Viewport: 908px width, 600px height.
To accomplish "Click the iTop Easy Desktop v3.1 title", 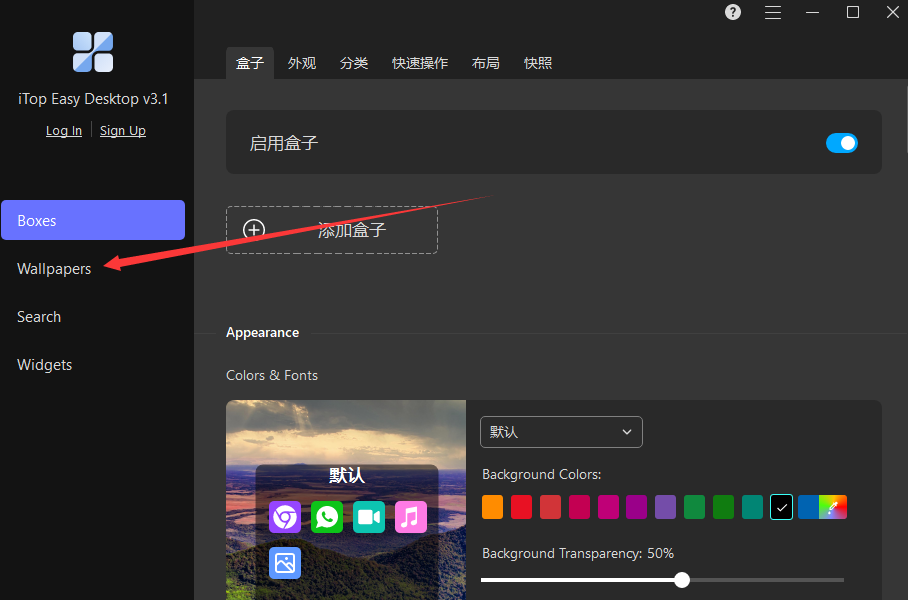I will tap(93, 99).
